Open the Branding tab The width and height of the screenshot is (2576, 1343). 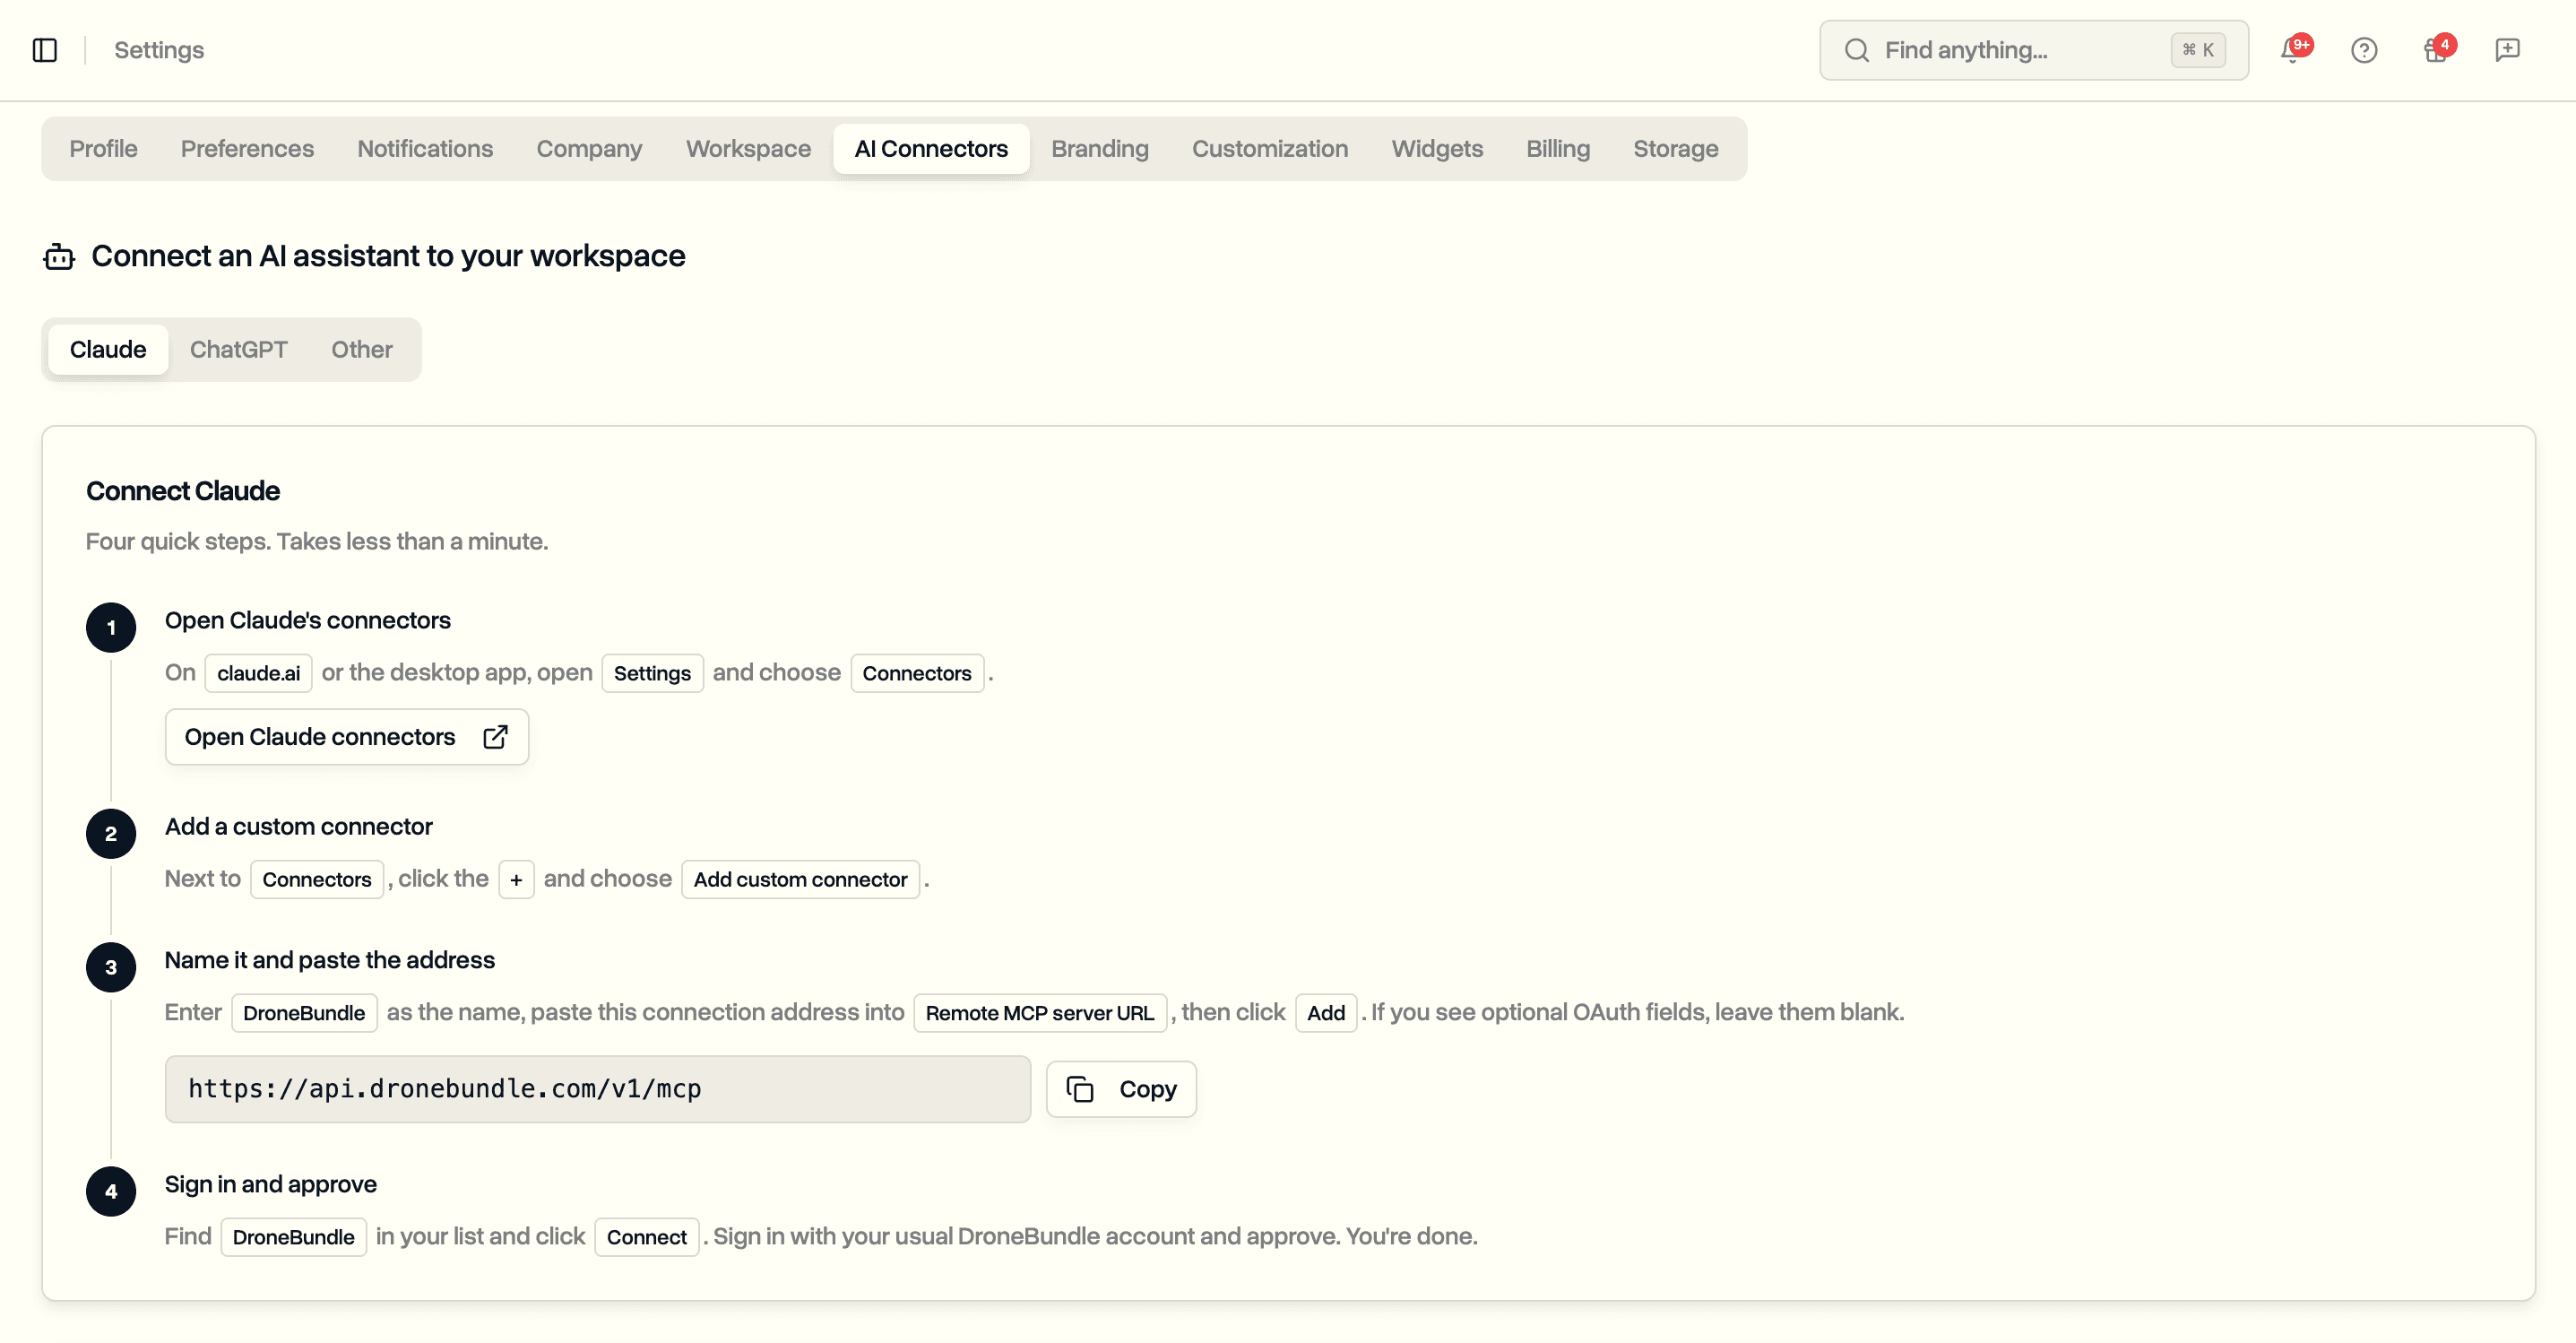pyautogui.click(x=1100, y=149)
